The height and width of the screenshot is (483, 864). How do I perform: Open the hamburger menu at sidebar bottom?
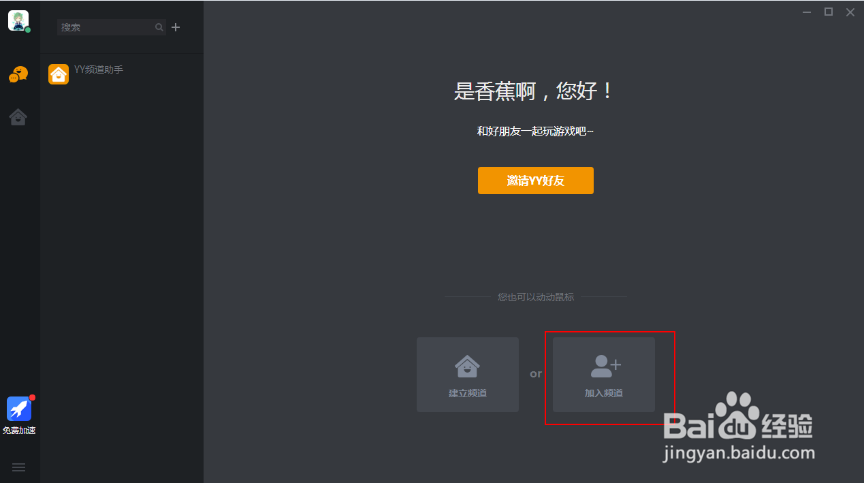point(18,468)
